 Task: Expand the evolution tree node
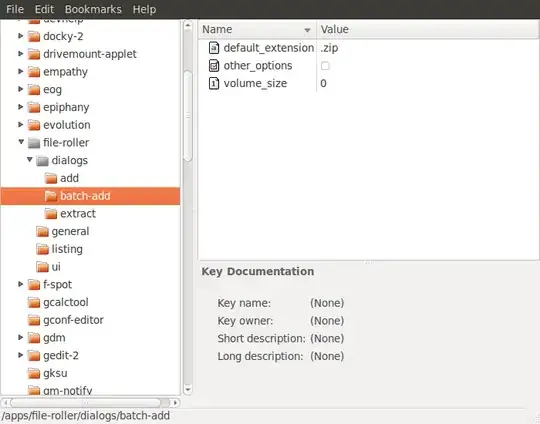pyautogui.click(x=20, y=124)
